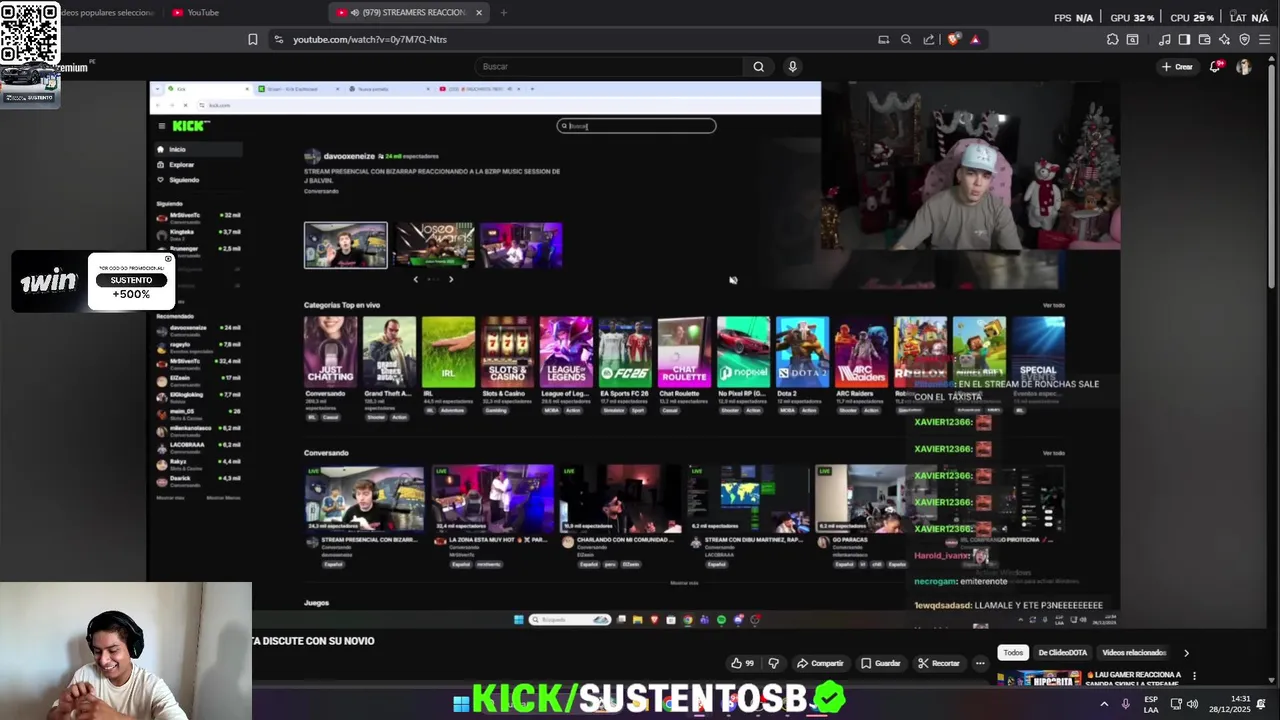Like the video with thumbs up
Image resolution: width=1280 pixels, height=720 pixels.
tap(742, 663)
